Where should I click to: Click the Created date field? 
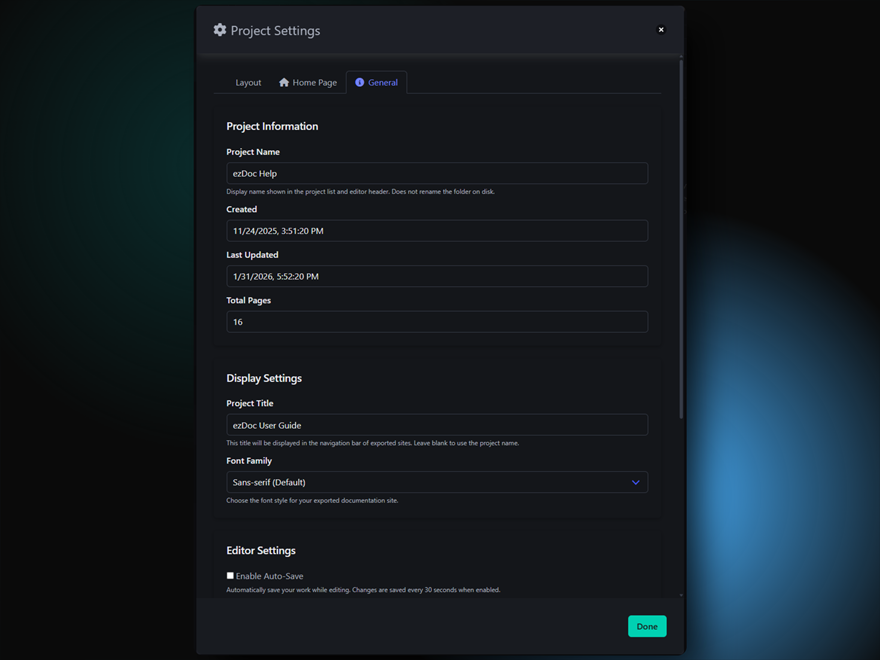click(x=437, y=231)
